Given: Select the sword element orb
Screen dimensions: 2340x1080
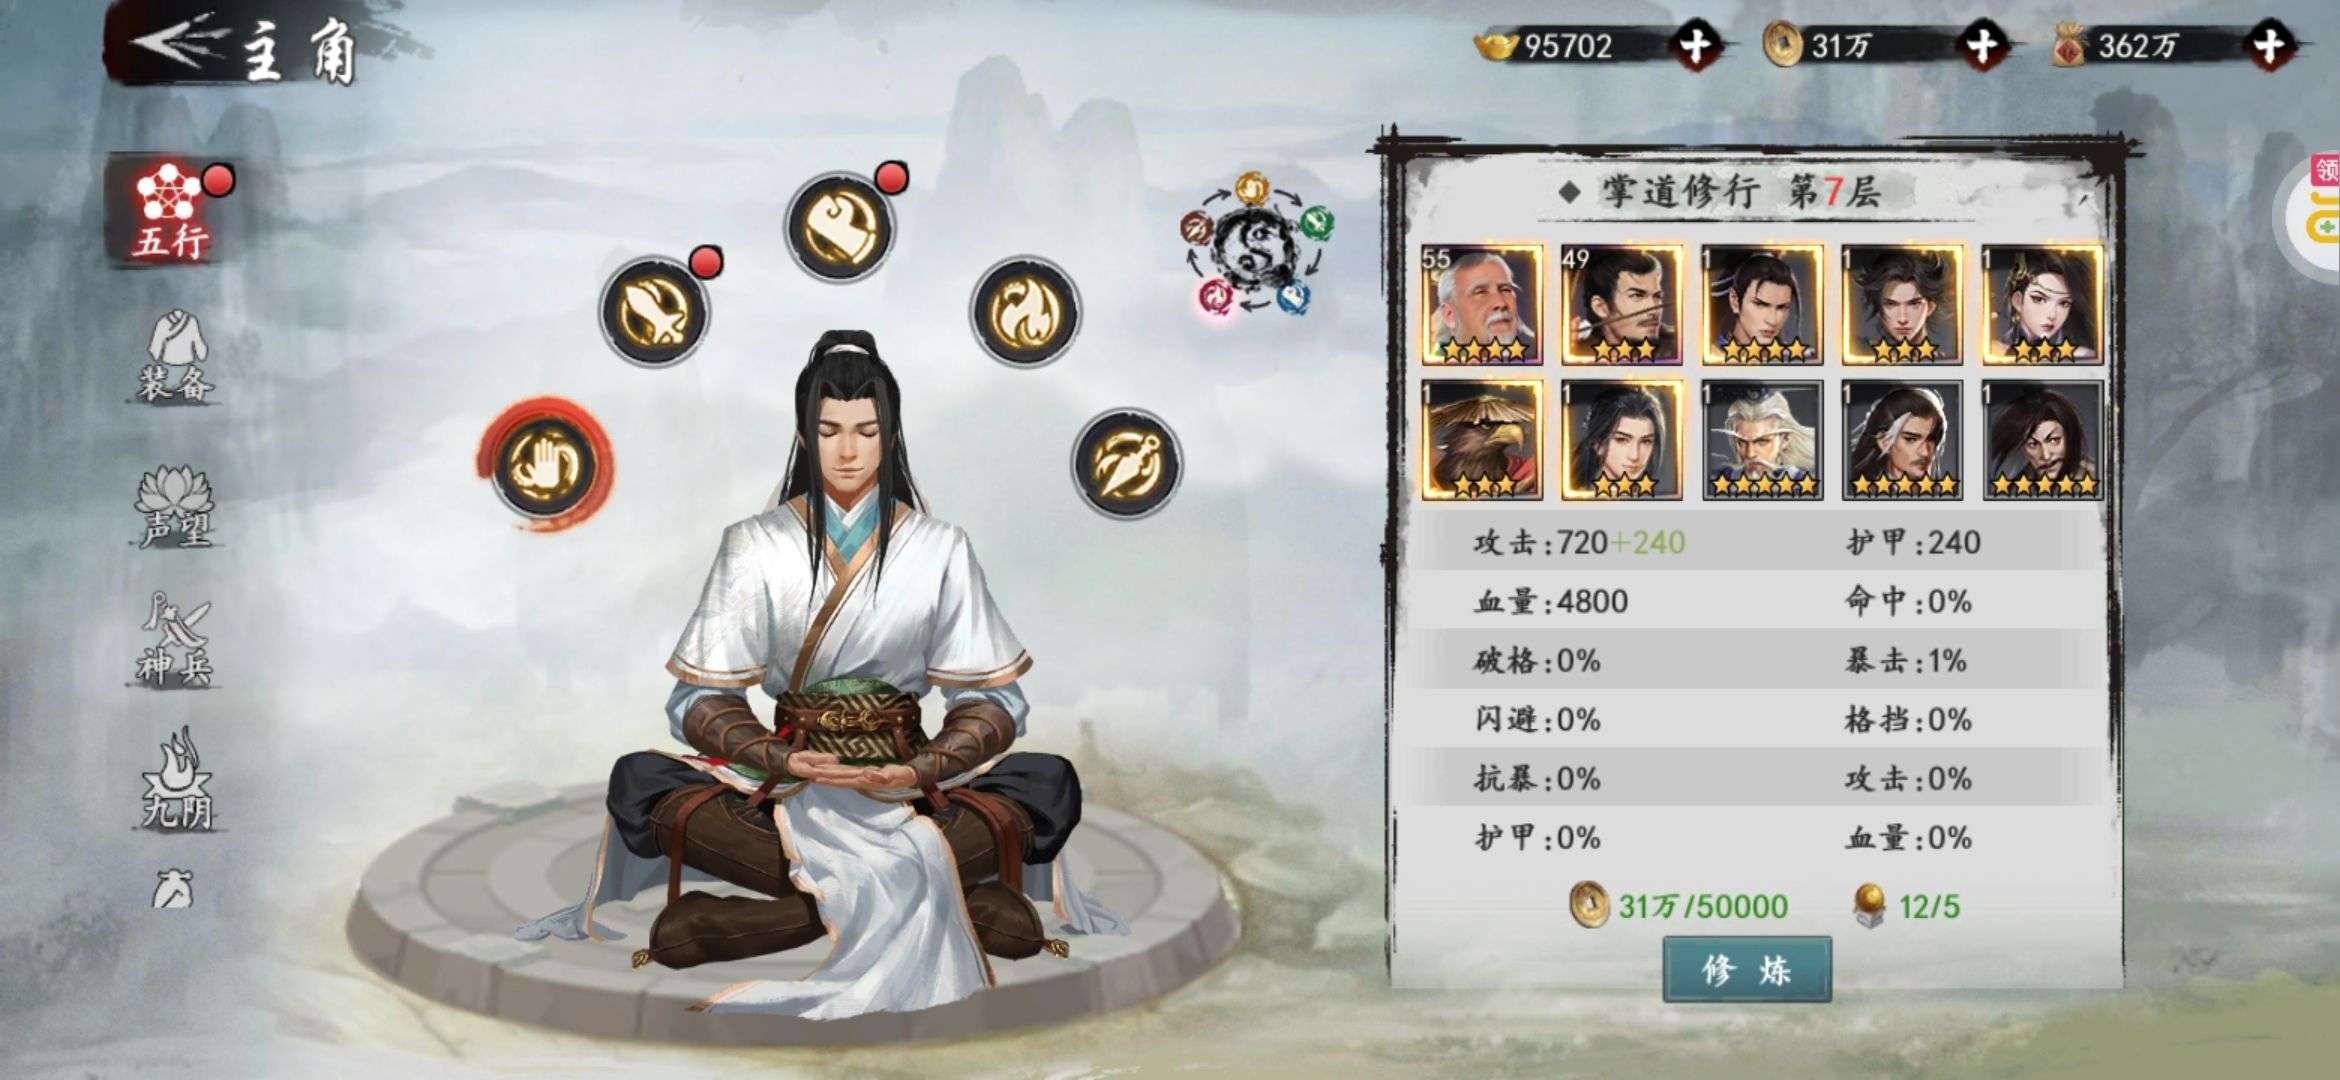Looking at the screenshot, I should tap(655, 311).
